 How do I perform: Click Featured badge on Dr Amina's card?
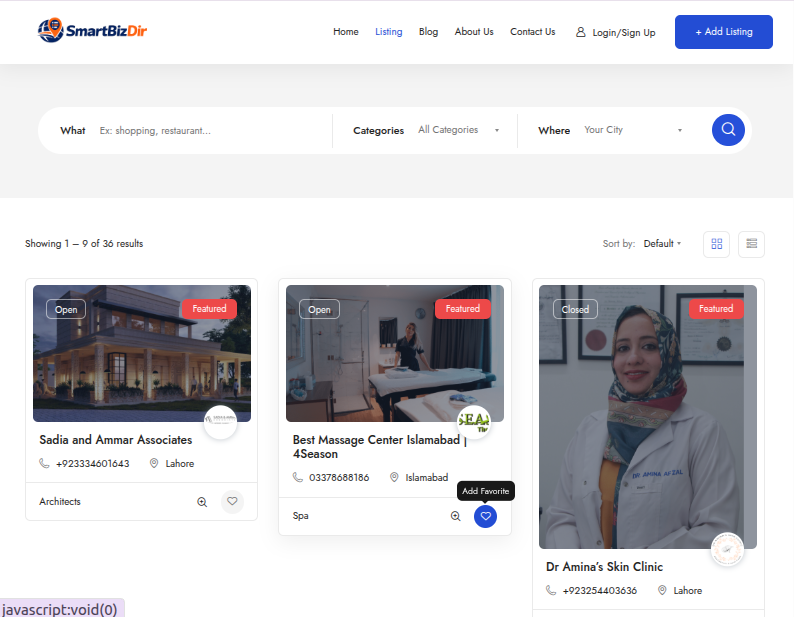pyautogui.click(x=716, y=309)
